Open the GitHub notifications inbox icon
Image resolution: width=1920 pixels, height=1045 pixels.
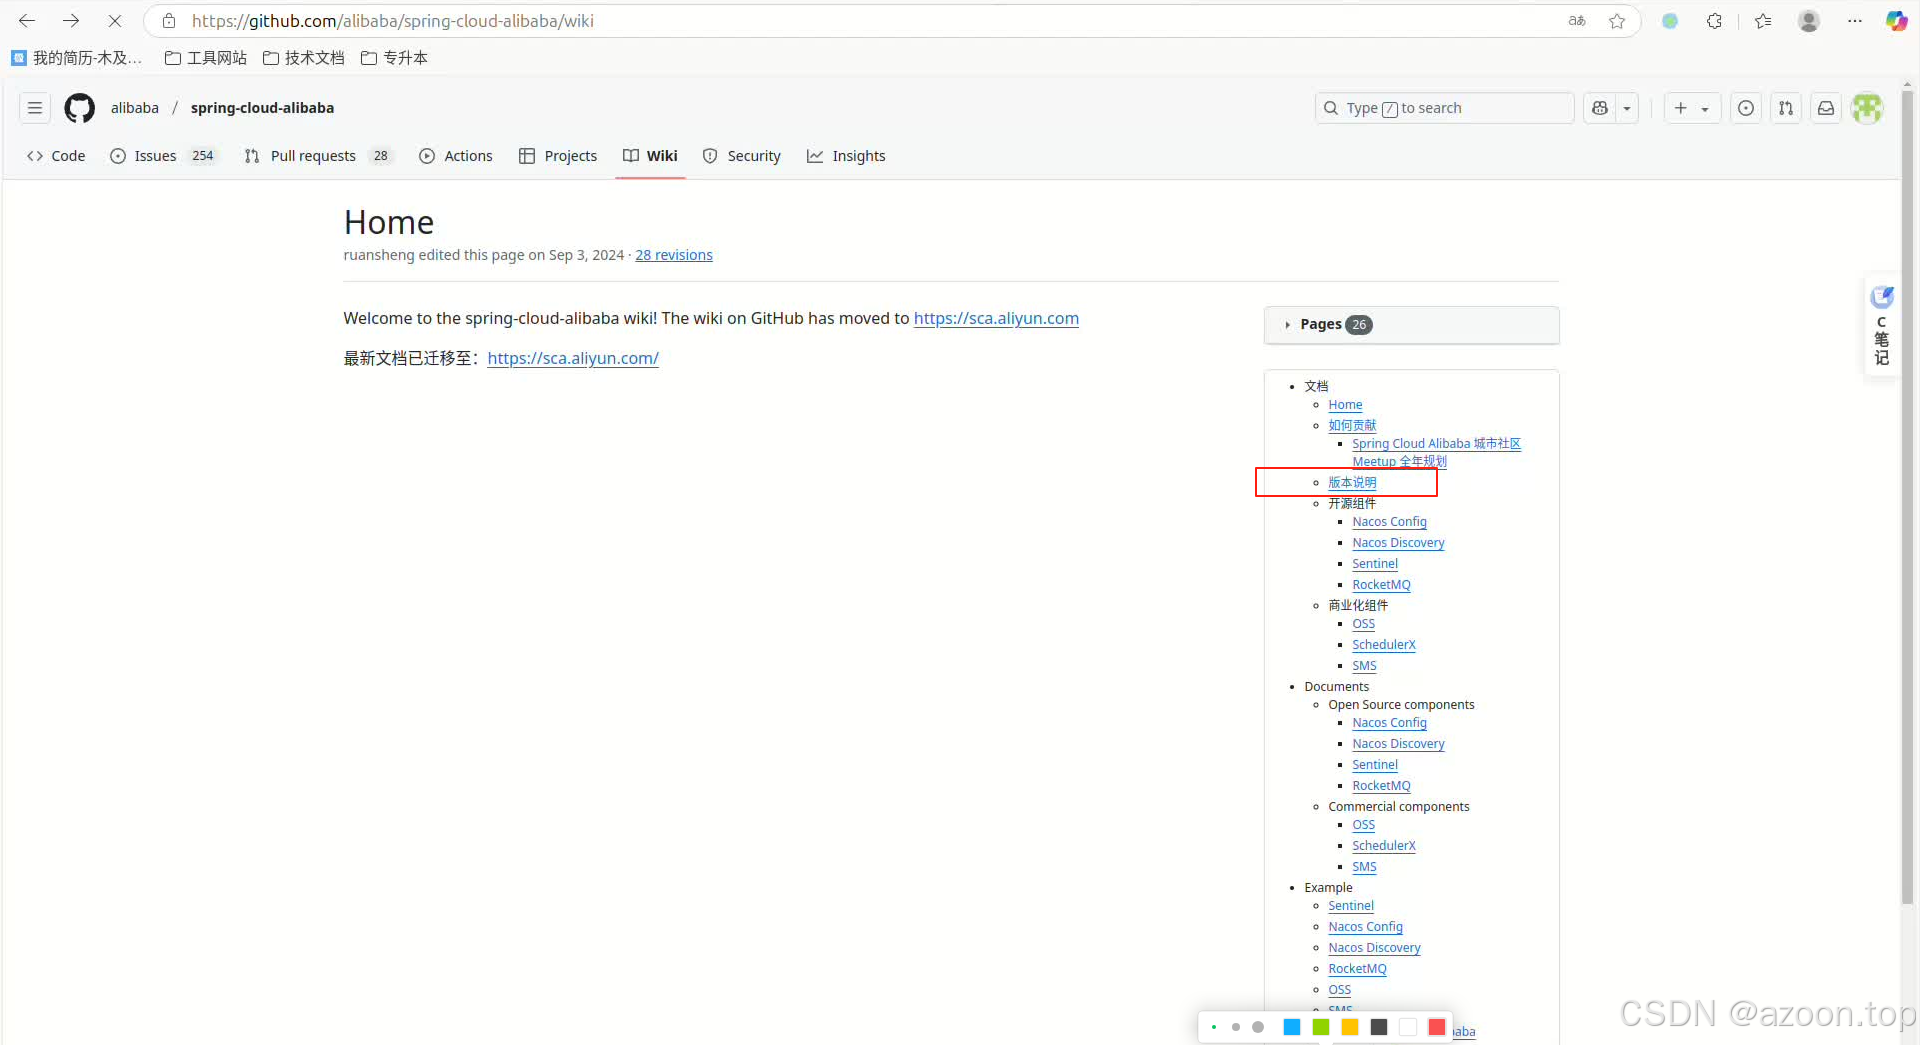[1826, 108]
